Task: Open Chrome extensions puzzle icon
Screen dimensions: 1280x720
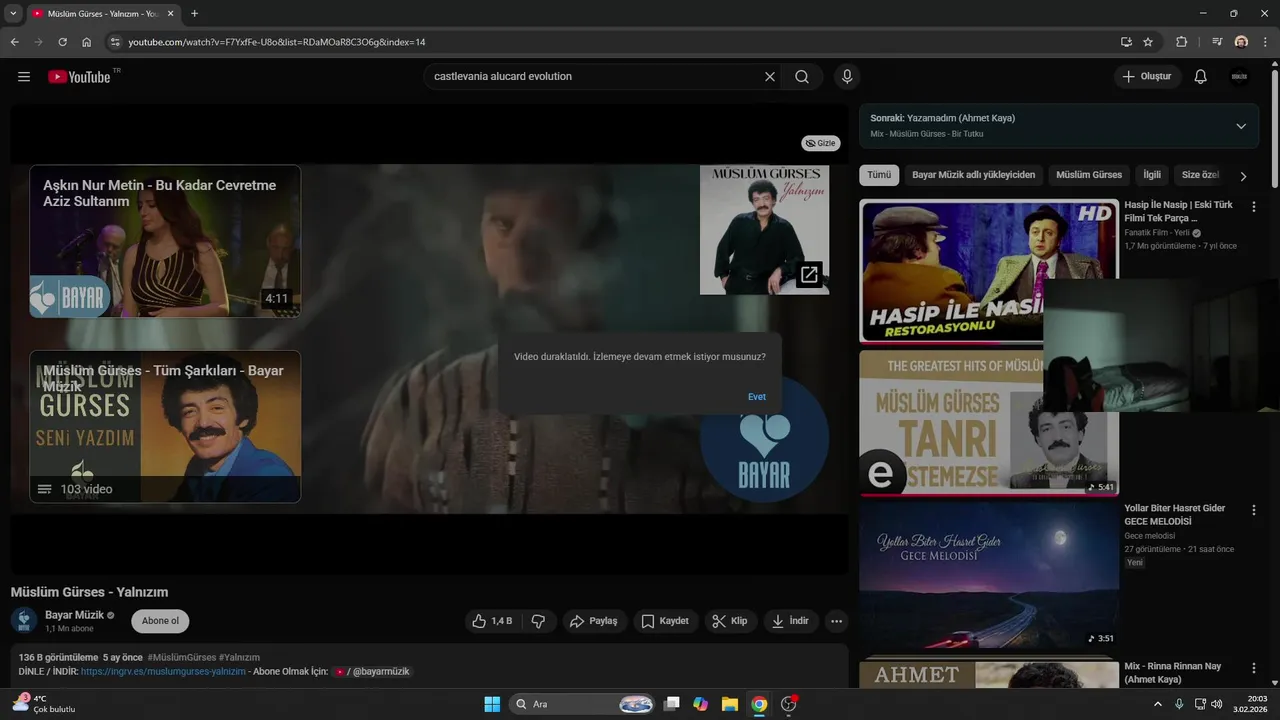Action: click(x=1181, y=42)
